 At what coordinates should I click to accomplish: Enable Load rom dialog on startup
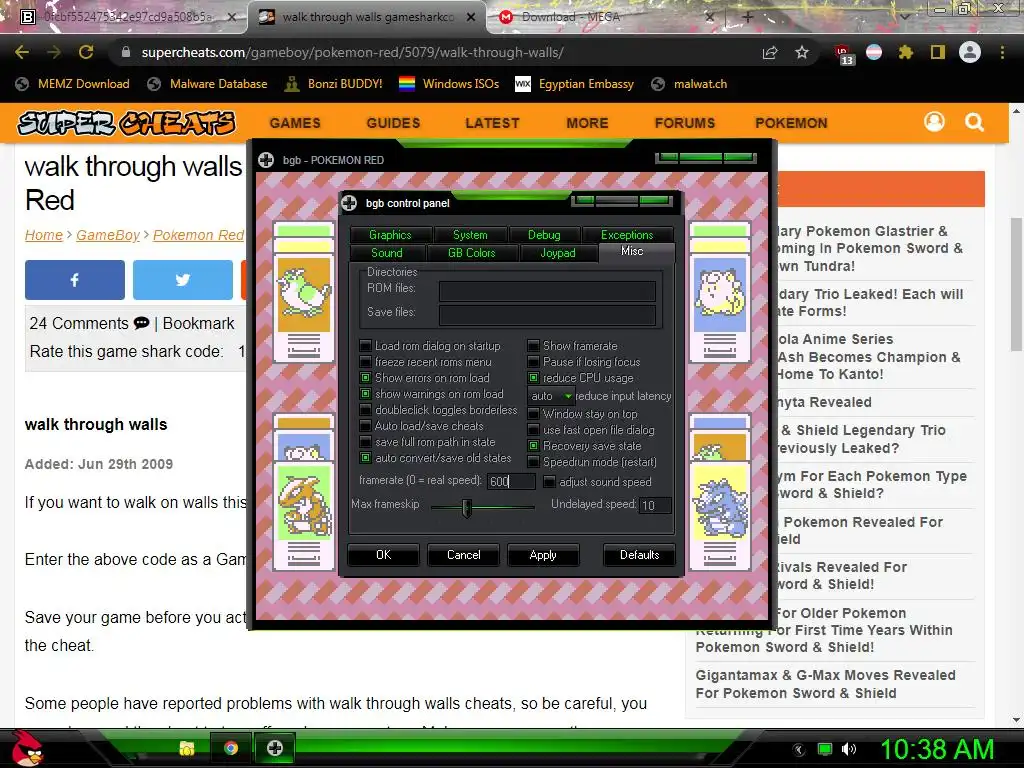[365, 345]
